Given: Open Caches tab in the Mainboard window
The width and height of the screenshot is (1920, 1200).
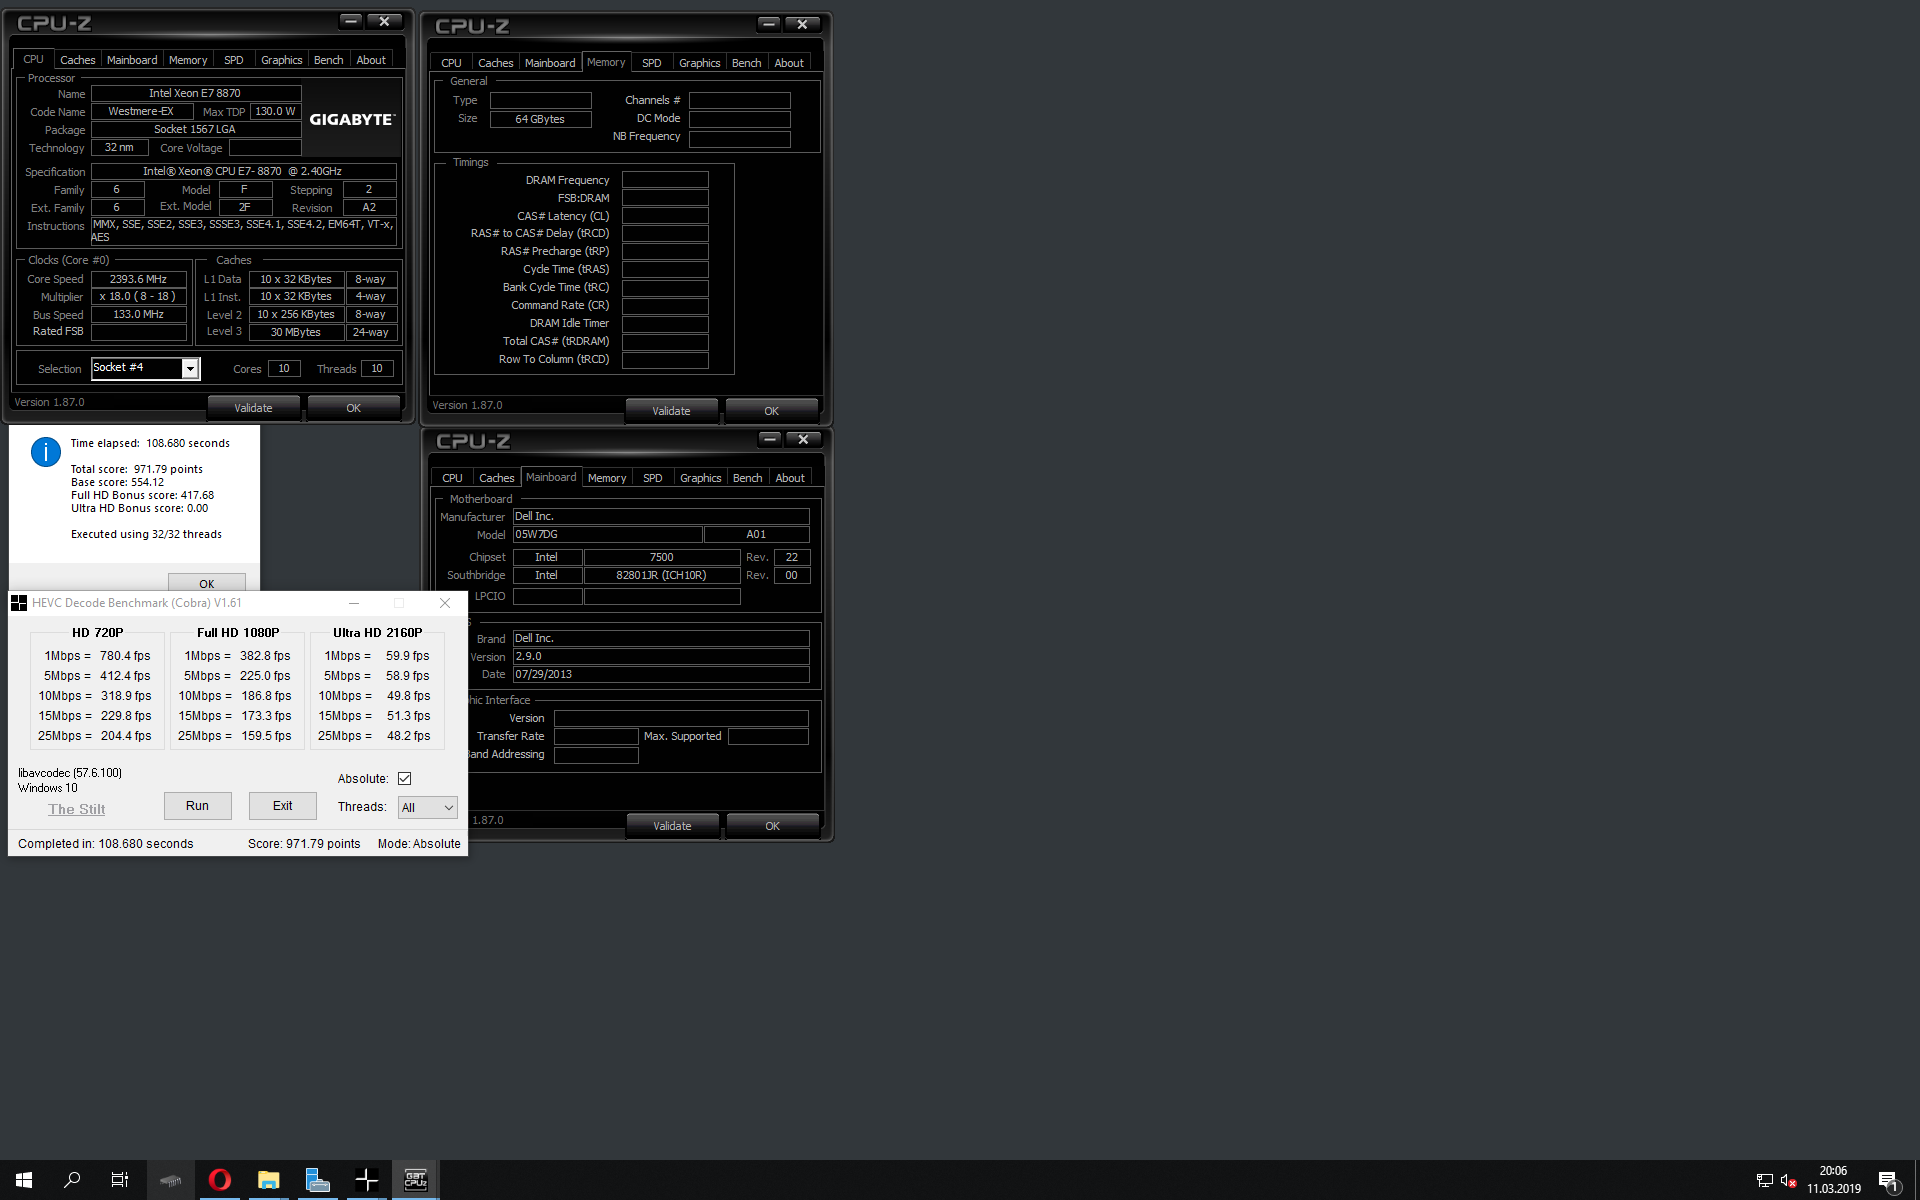Looking at the screenshot, I should coord(496,478).
